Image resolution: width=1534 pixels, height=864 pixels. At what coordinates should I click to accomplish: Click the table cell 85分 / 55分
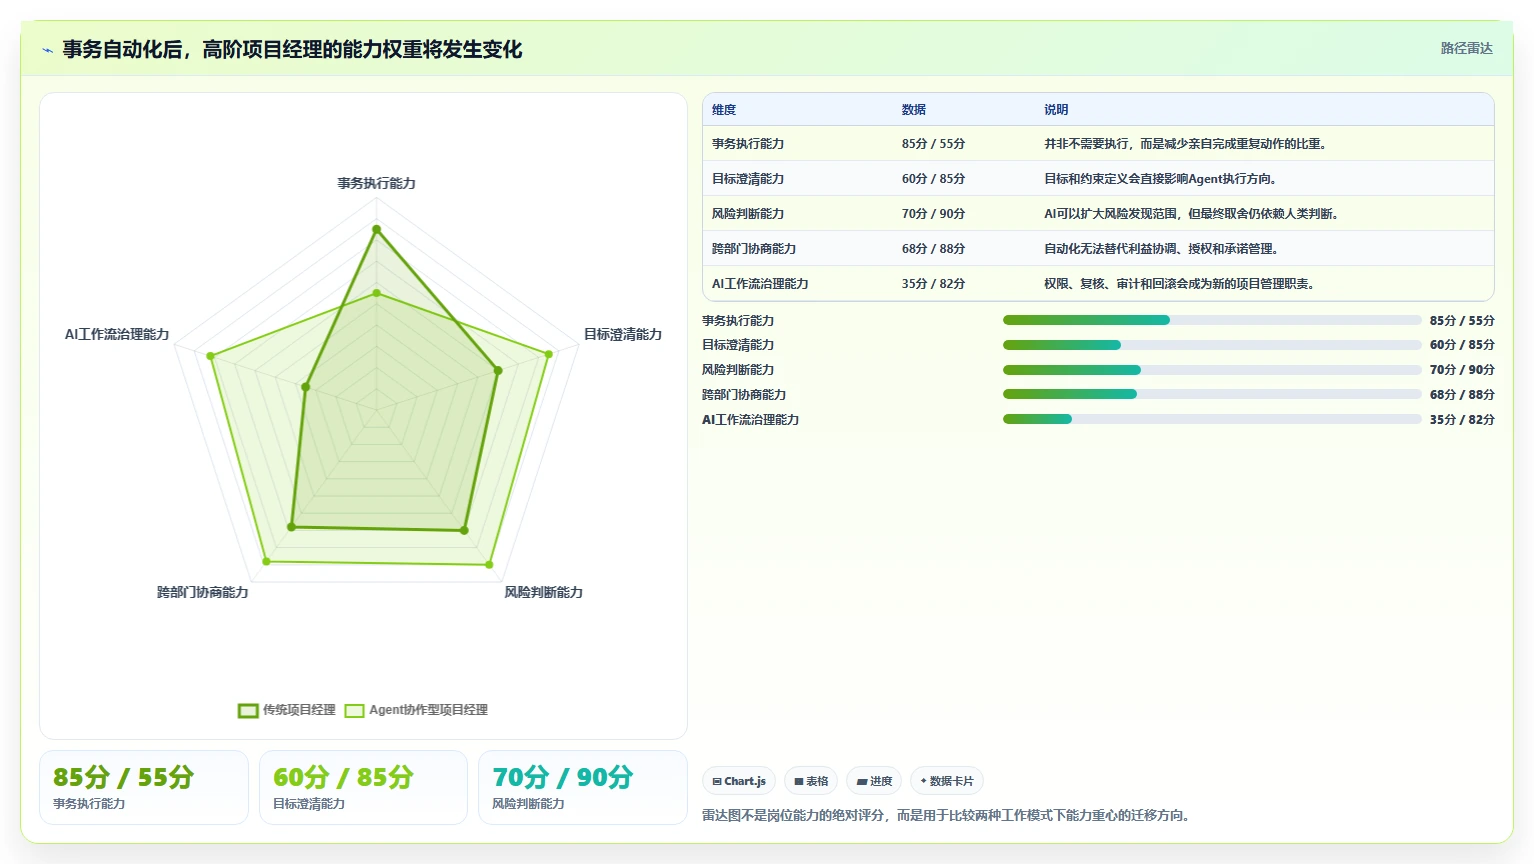[933, 144]
